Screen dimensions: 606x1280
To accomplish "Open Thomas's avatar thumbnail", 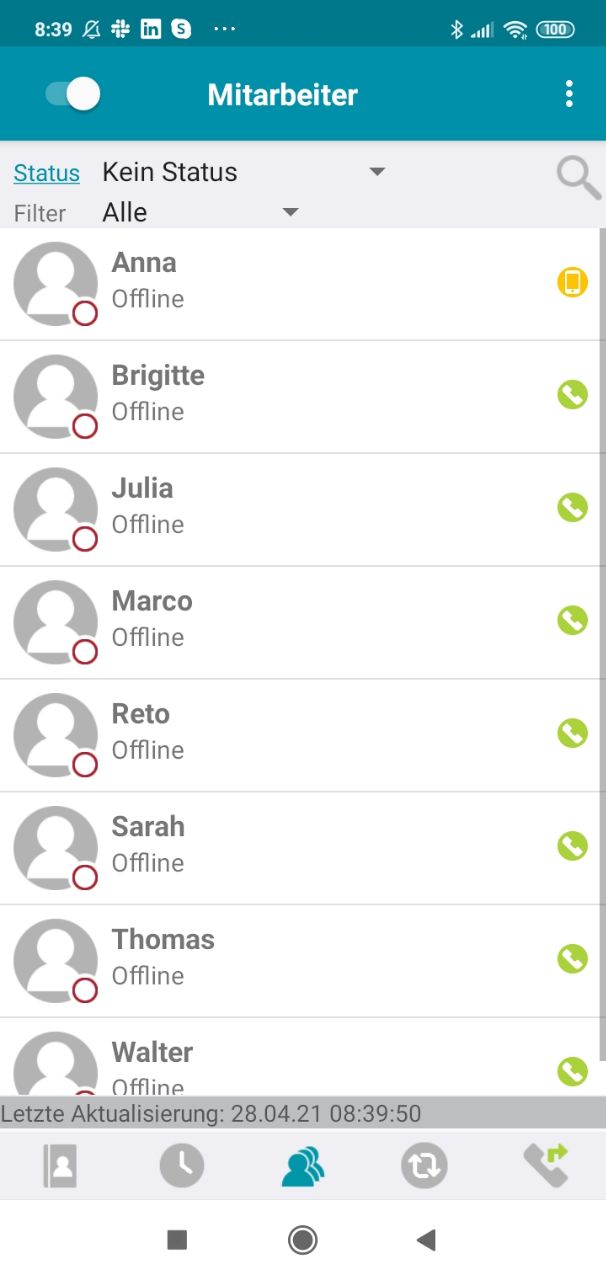I will click(55, 961).
